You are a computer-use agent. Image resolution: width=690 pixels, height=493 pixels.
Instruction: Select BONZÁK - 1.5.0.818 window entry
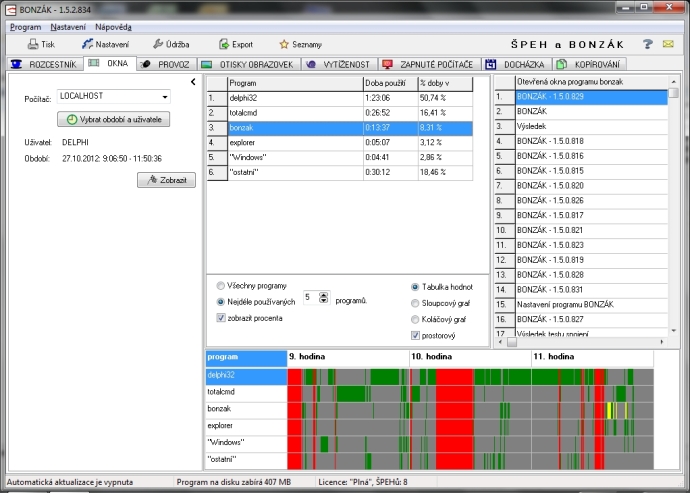click(591, 141)
